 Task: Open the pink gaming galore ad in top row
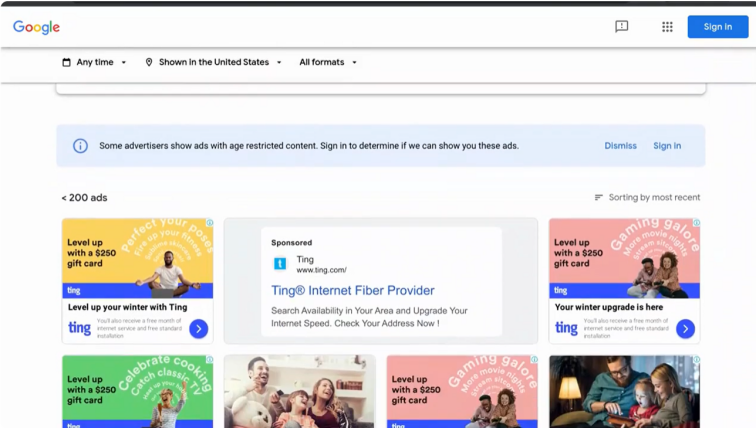point(624,281)
